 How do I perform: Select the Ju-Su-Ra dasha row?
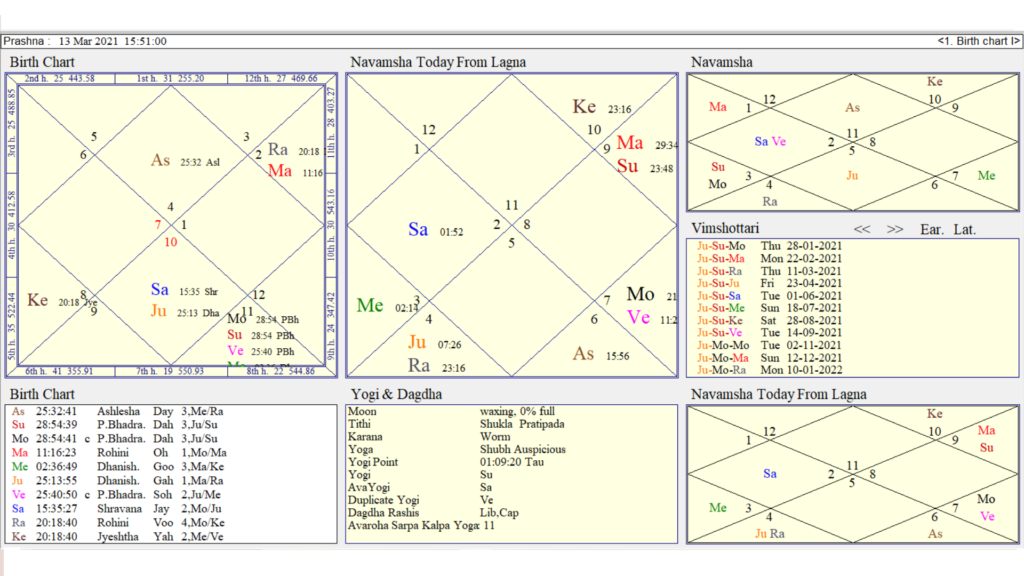769,271
